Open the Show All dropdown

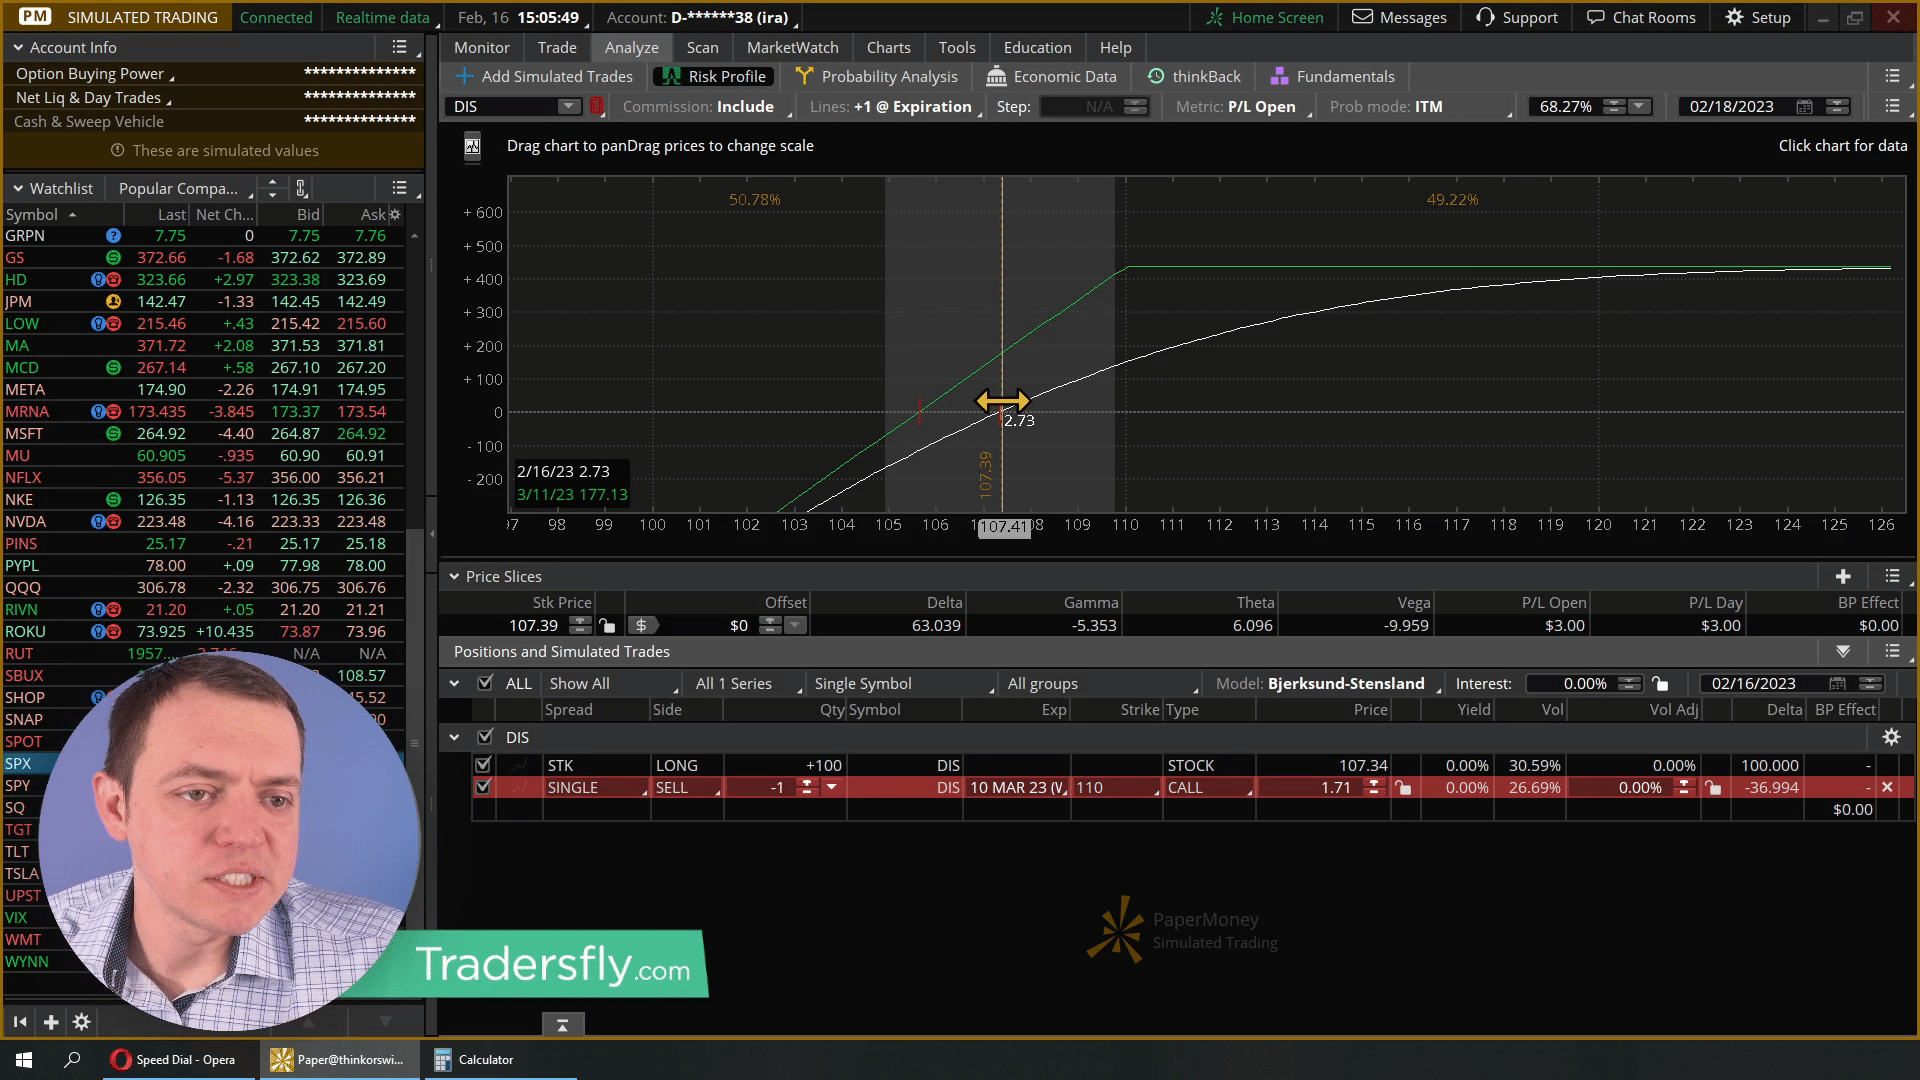[611, 683]
